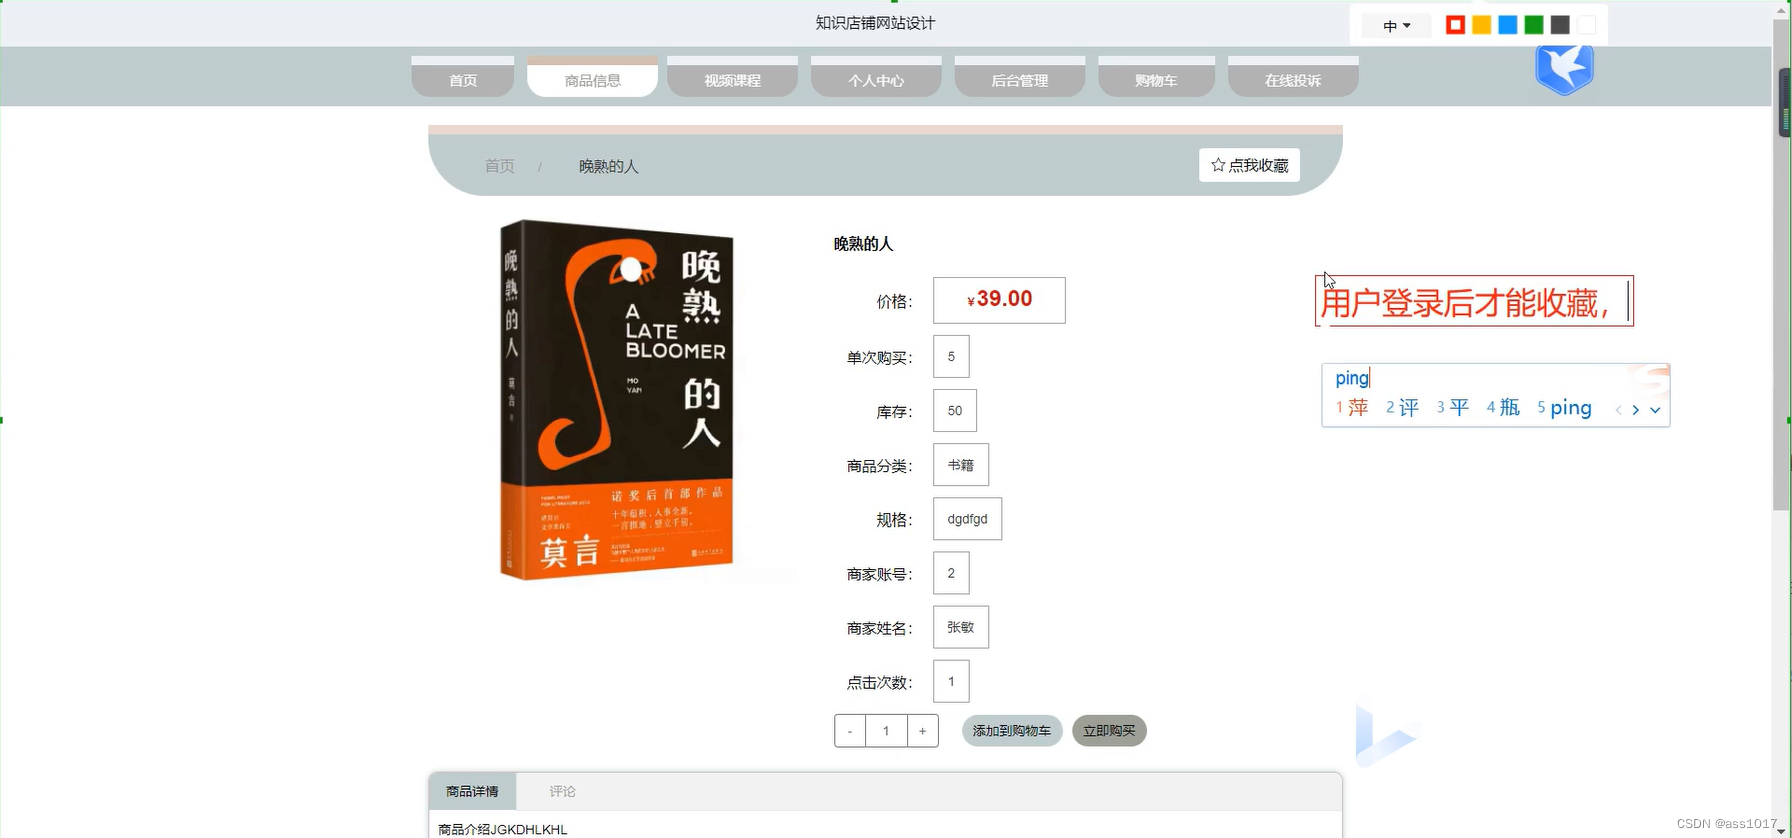
Task: Click the vertical scrollbar thumb
Action: tap(1781, 264)
